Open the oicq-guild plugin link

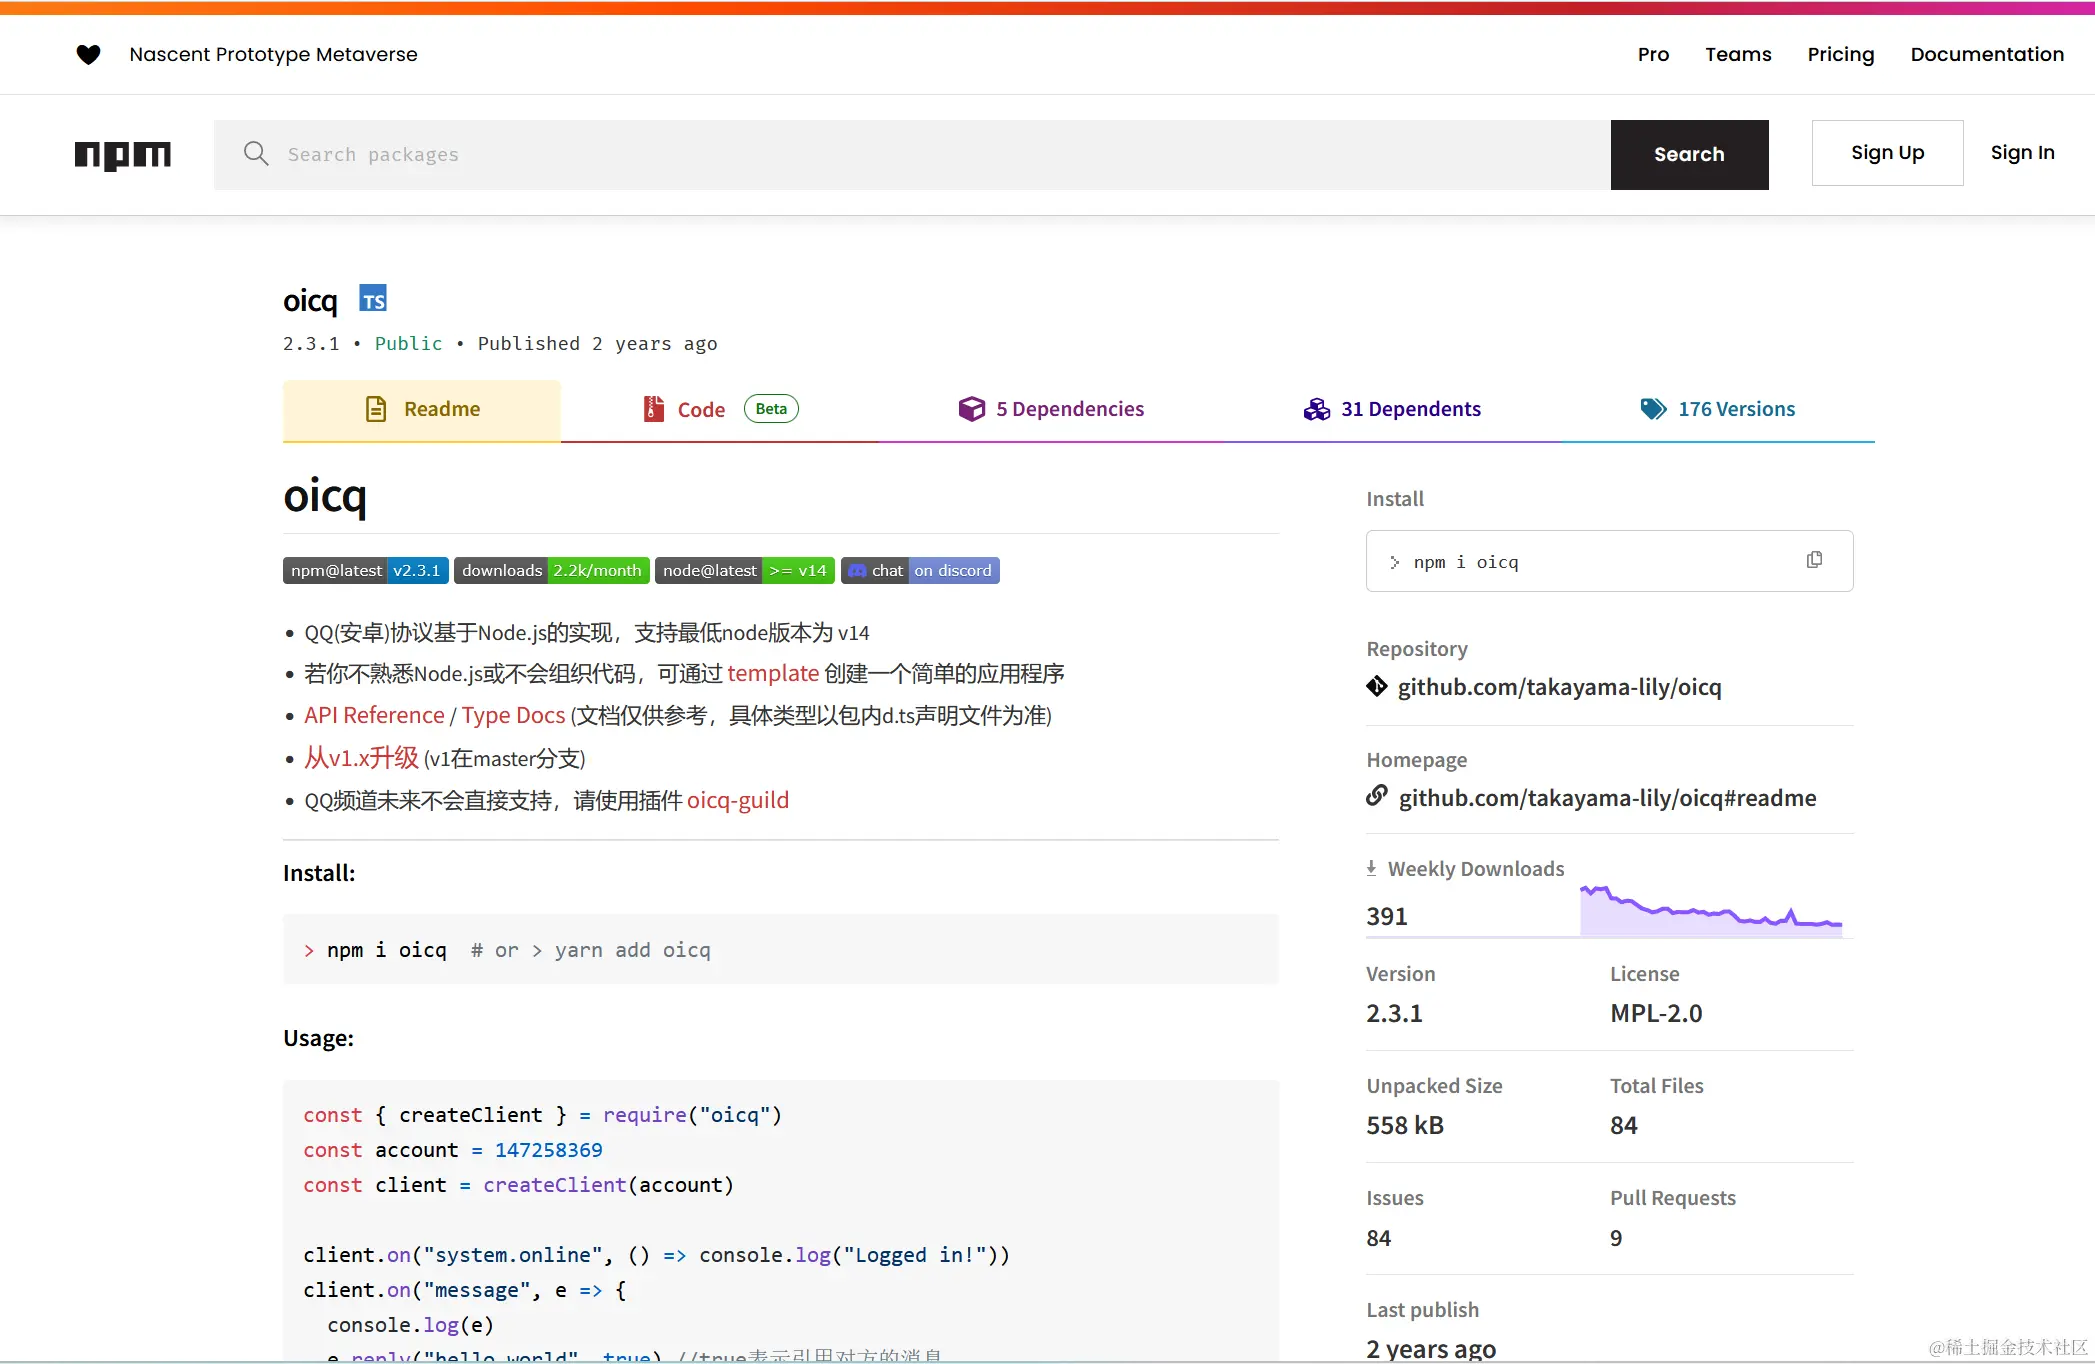pyautogui.click(x=737, y=800)
